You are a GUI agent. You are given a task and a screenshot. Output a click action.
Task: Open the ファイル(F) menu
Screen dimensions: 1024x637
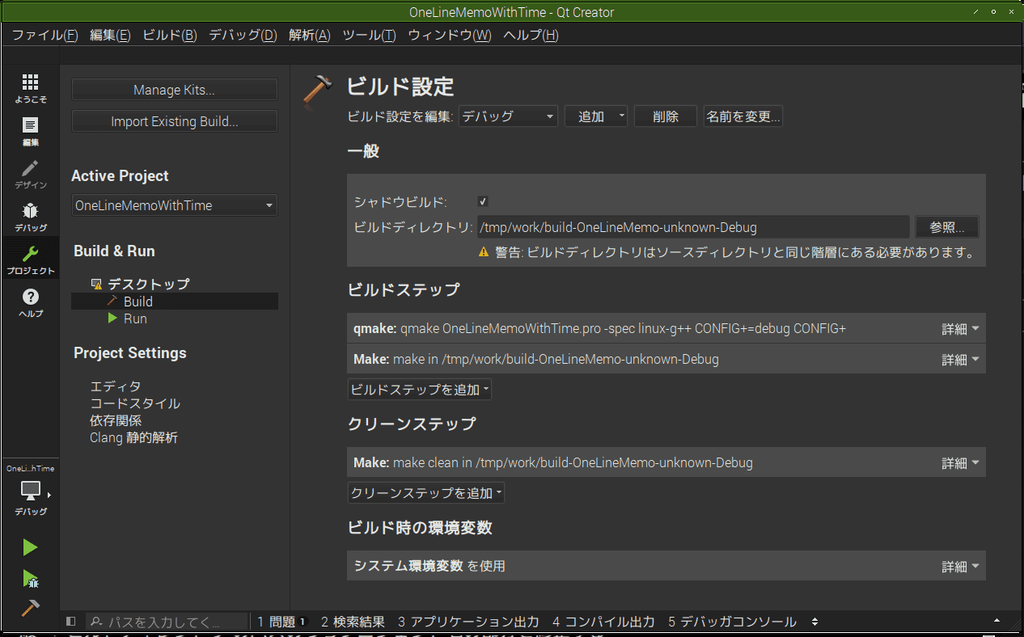point(45,35)
